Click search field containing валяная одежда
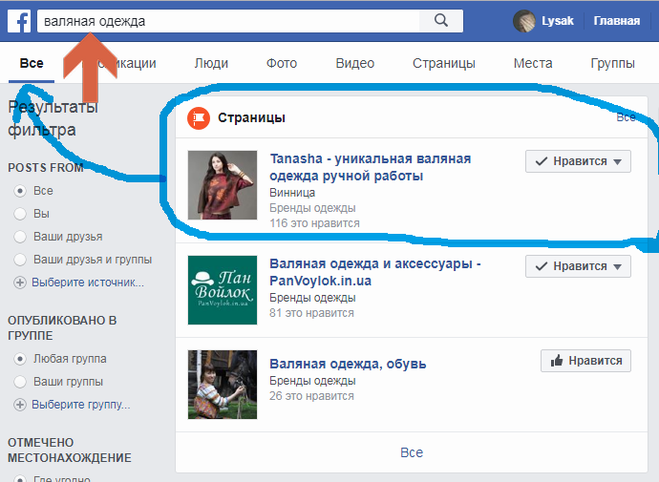 (x=228, y=21)
